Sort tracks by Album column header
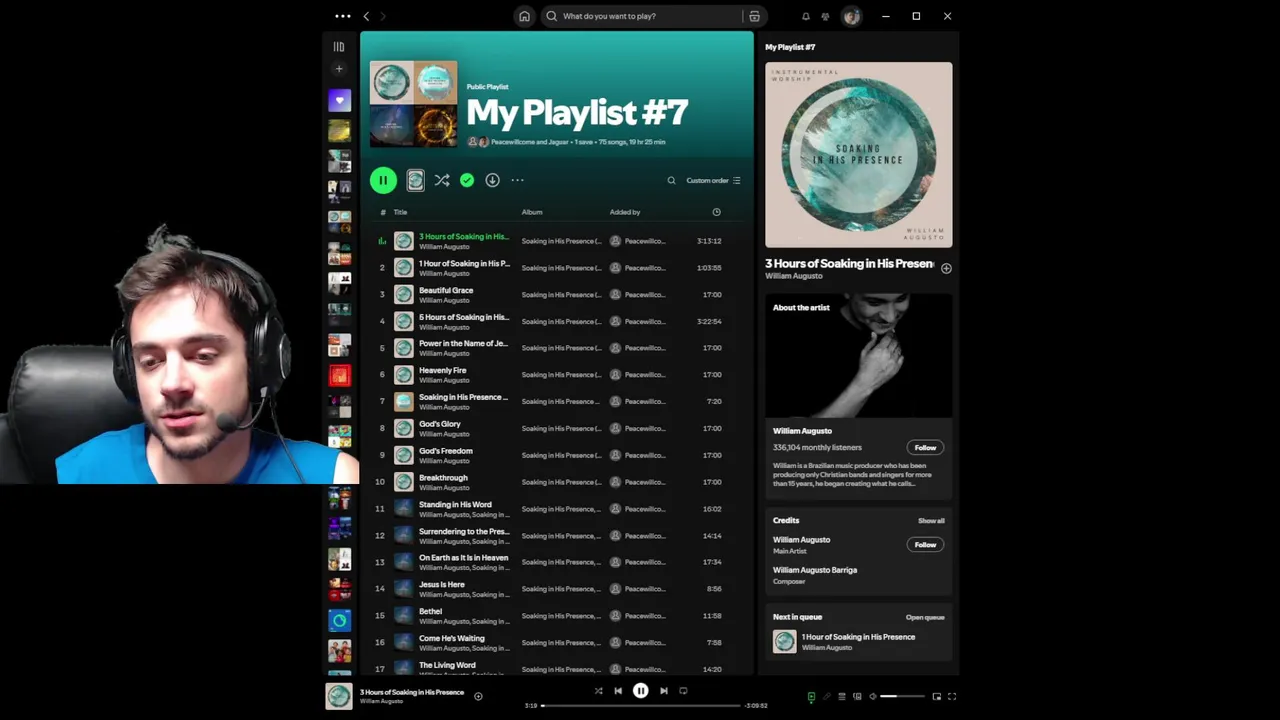 [x=532, y=212]
